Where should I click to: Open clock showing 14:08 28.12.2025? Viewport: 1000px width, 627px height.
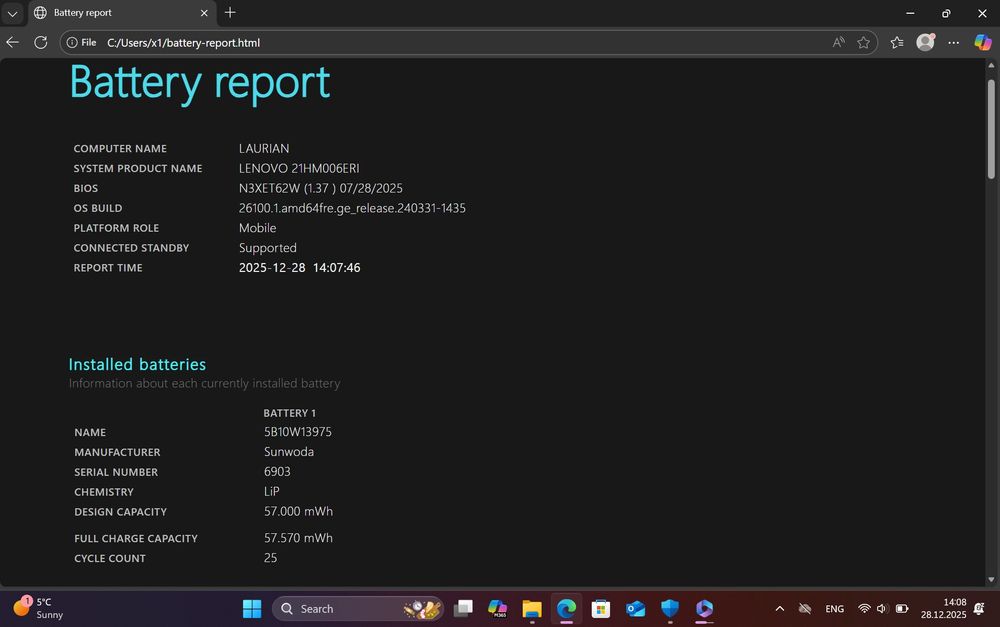943,609
